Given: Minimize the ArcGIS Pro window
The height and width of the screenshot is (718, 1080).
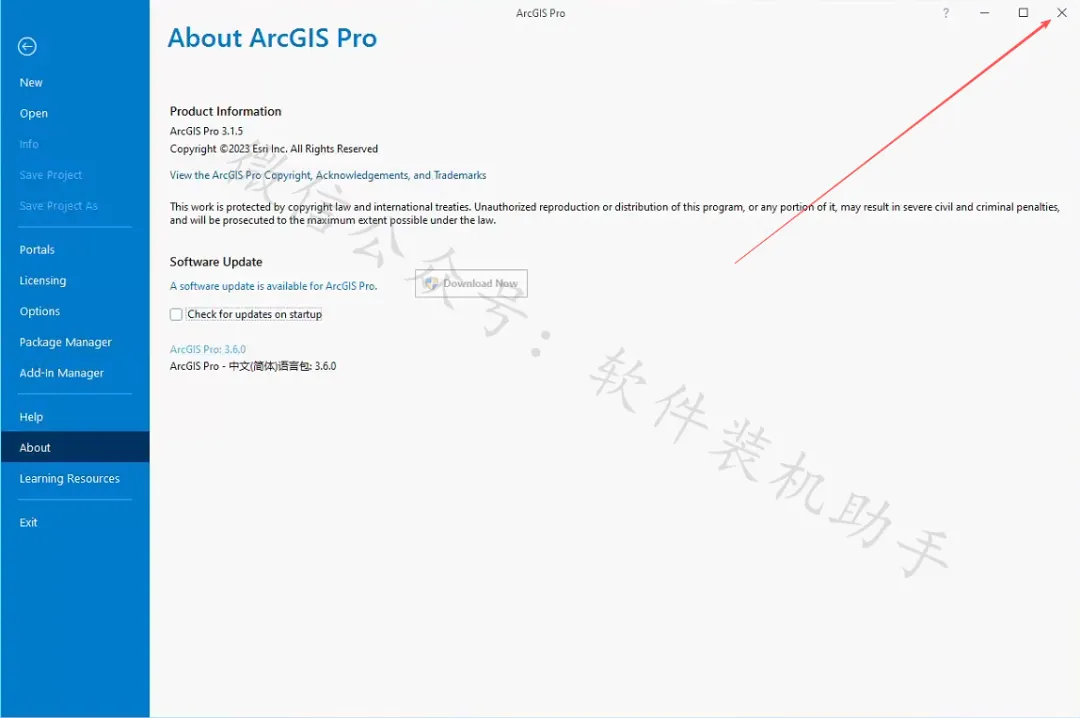Looking at the screenshot, I should click(x=984, y=12).
